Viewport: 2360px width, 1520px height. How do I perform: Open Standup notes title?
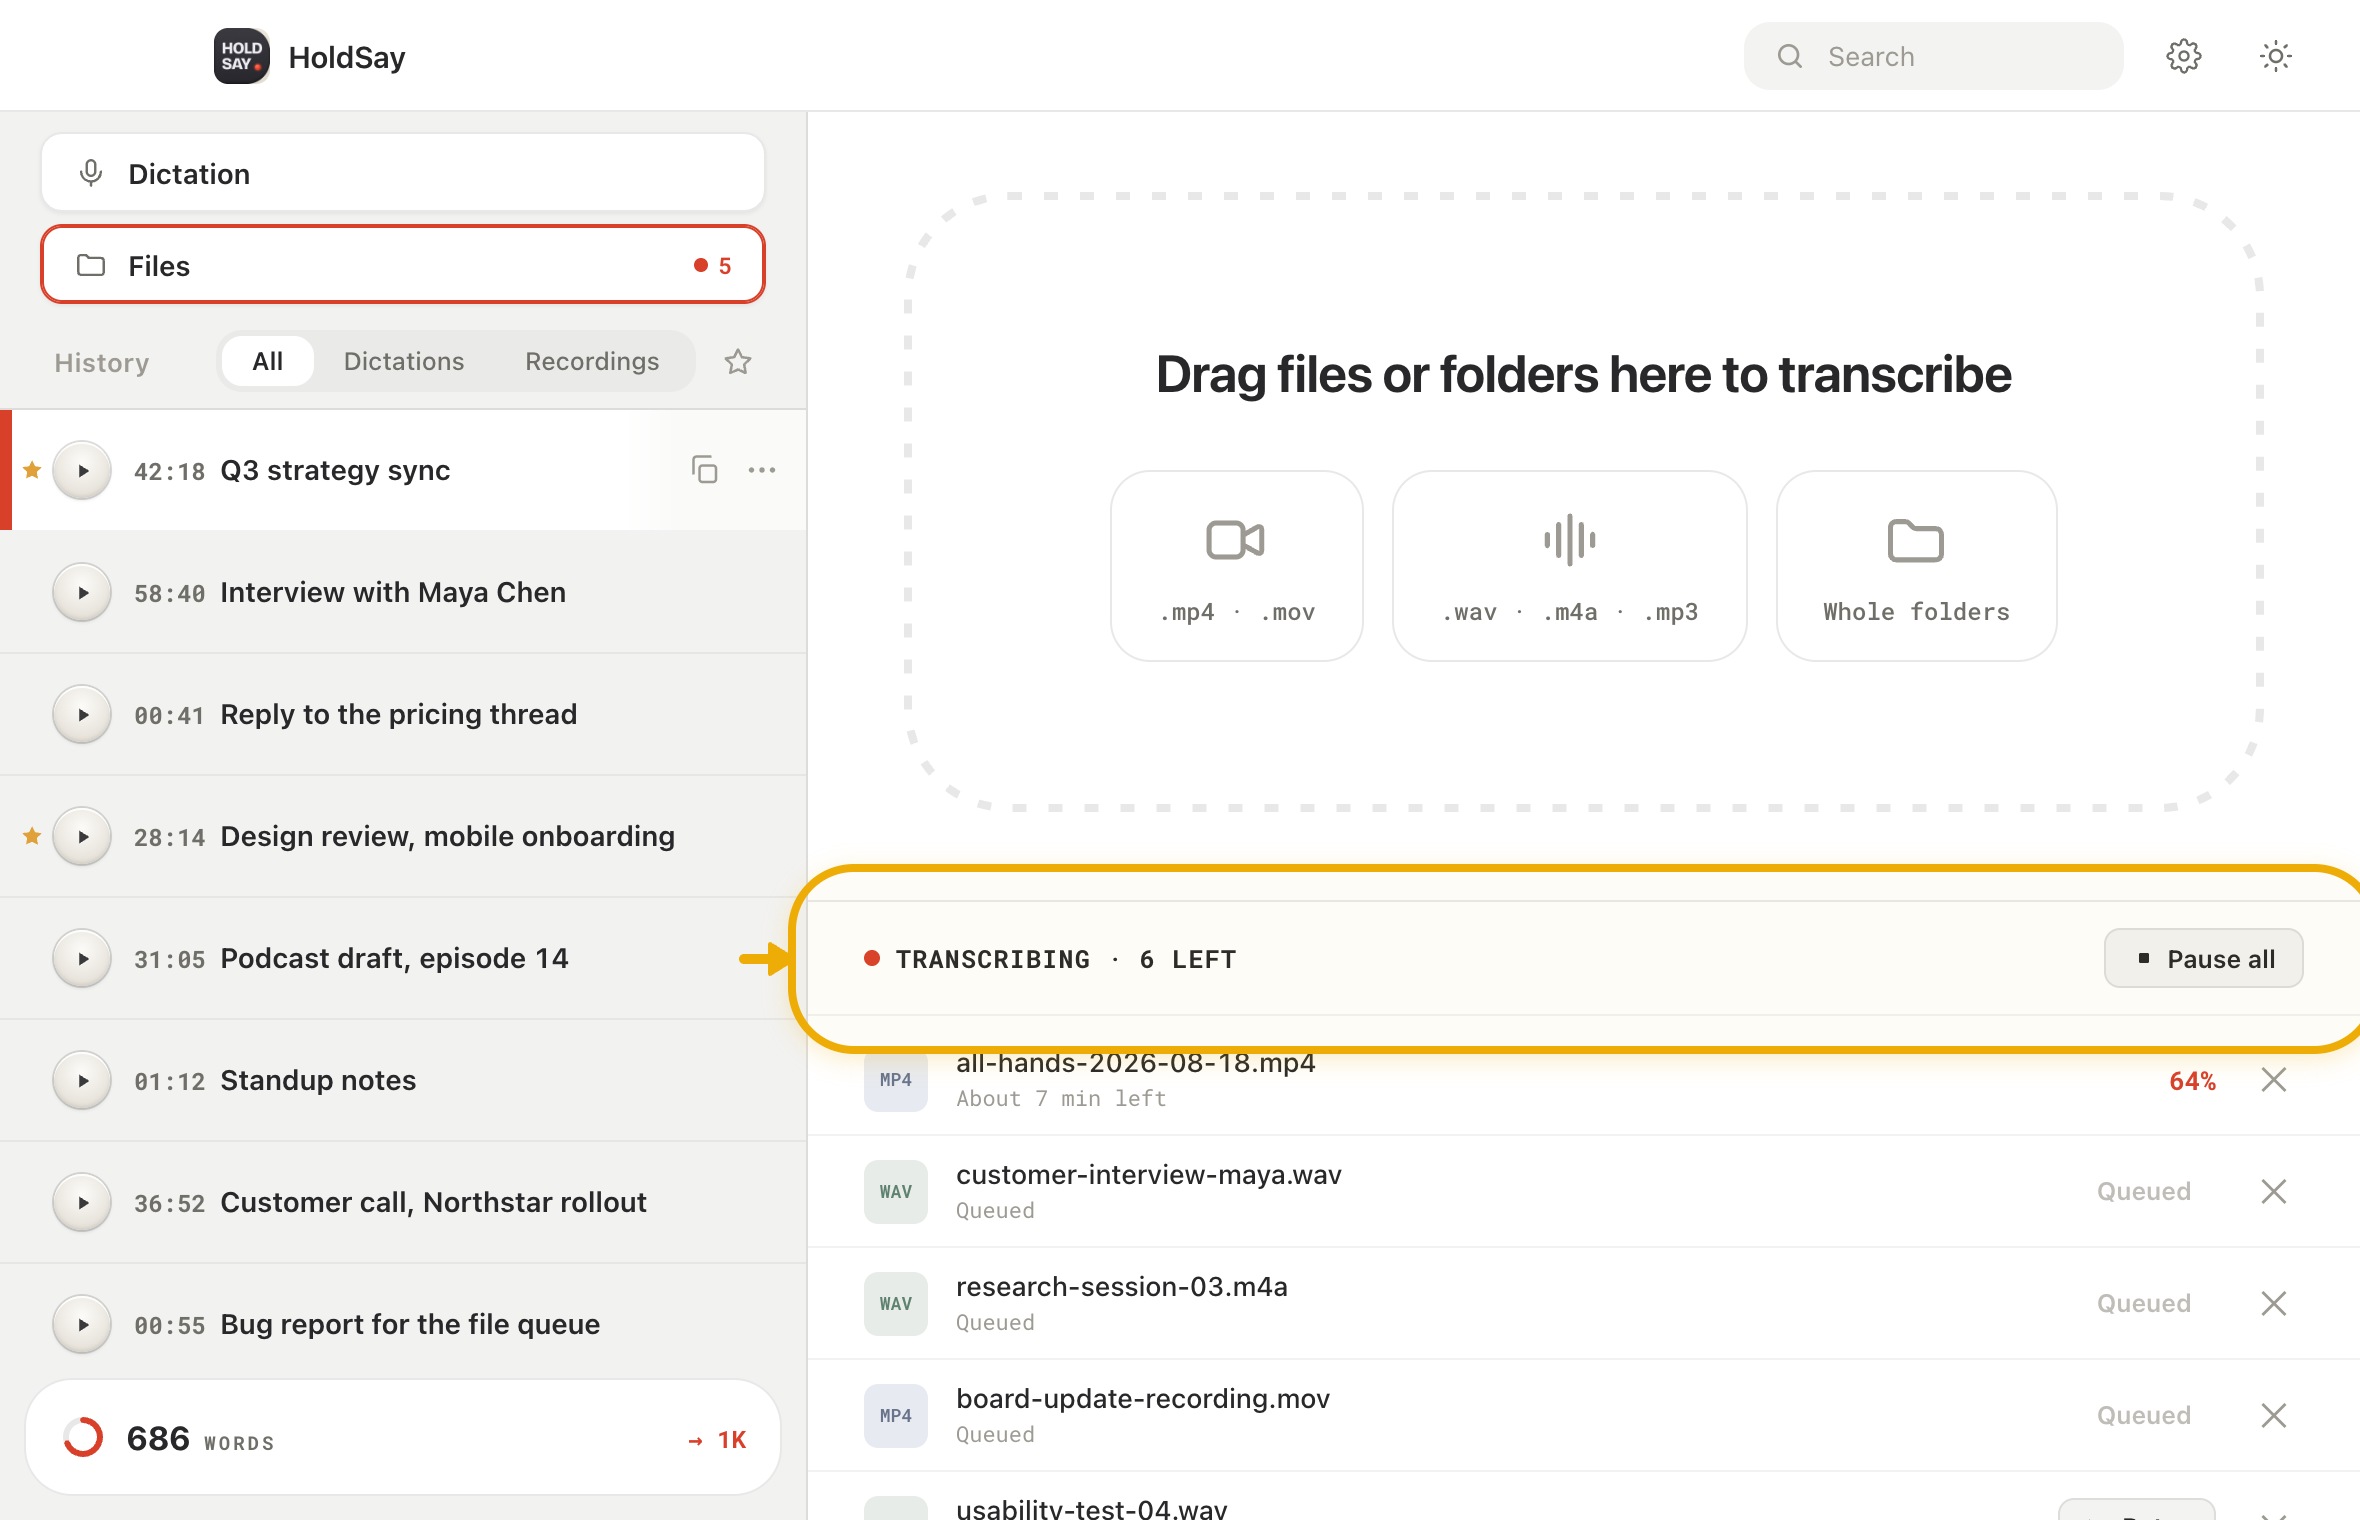pyautogui.click(x=318, y=1080)
